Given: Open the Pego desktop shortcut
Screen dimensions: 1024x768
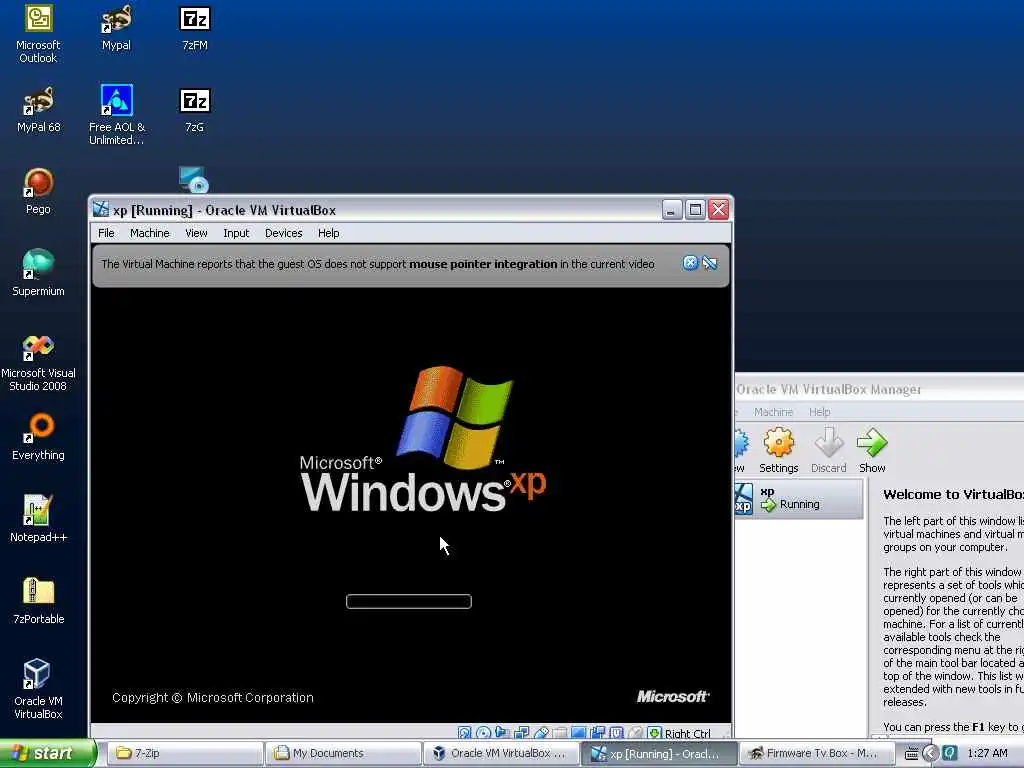Looking at the screenshot, I should pyautogui.click(x=38, y=192).
